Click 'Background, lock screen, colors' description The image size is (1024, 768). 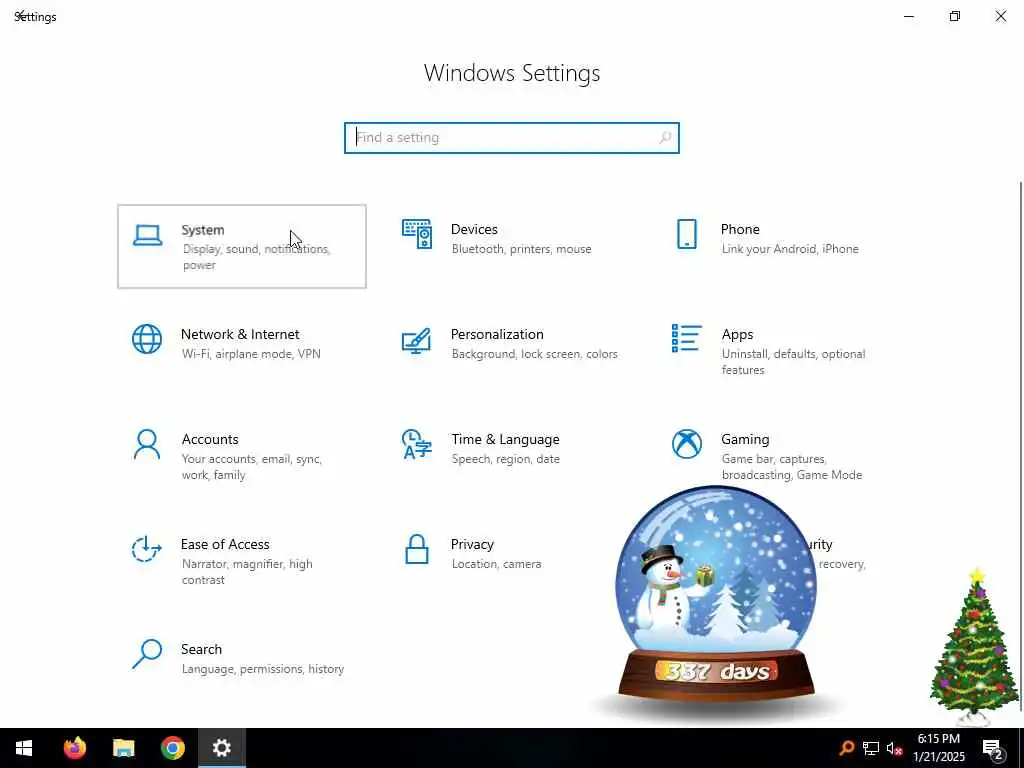coord(534,354)
